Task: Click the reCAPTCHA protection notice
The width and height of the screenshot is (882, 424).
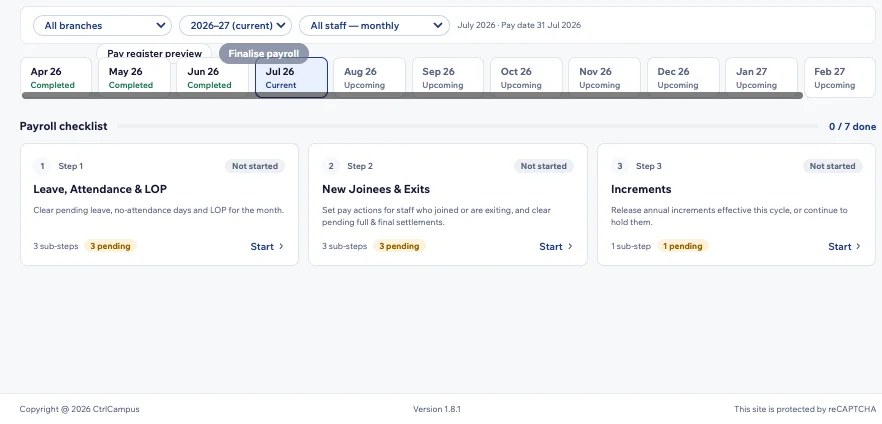Action: [x=805, y=409]
